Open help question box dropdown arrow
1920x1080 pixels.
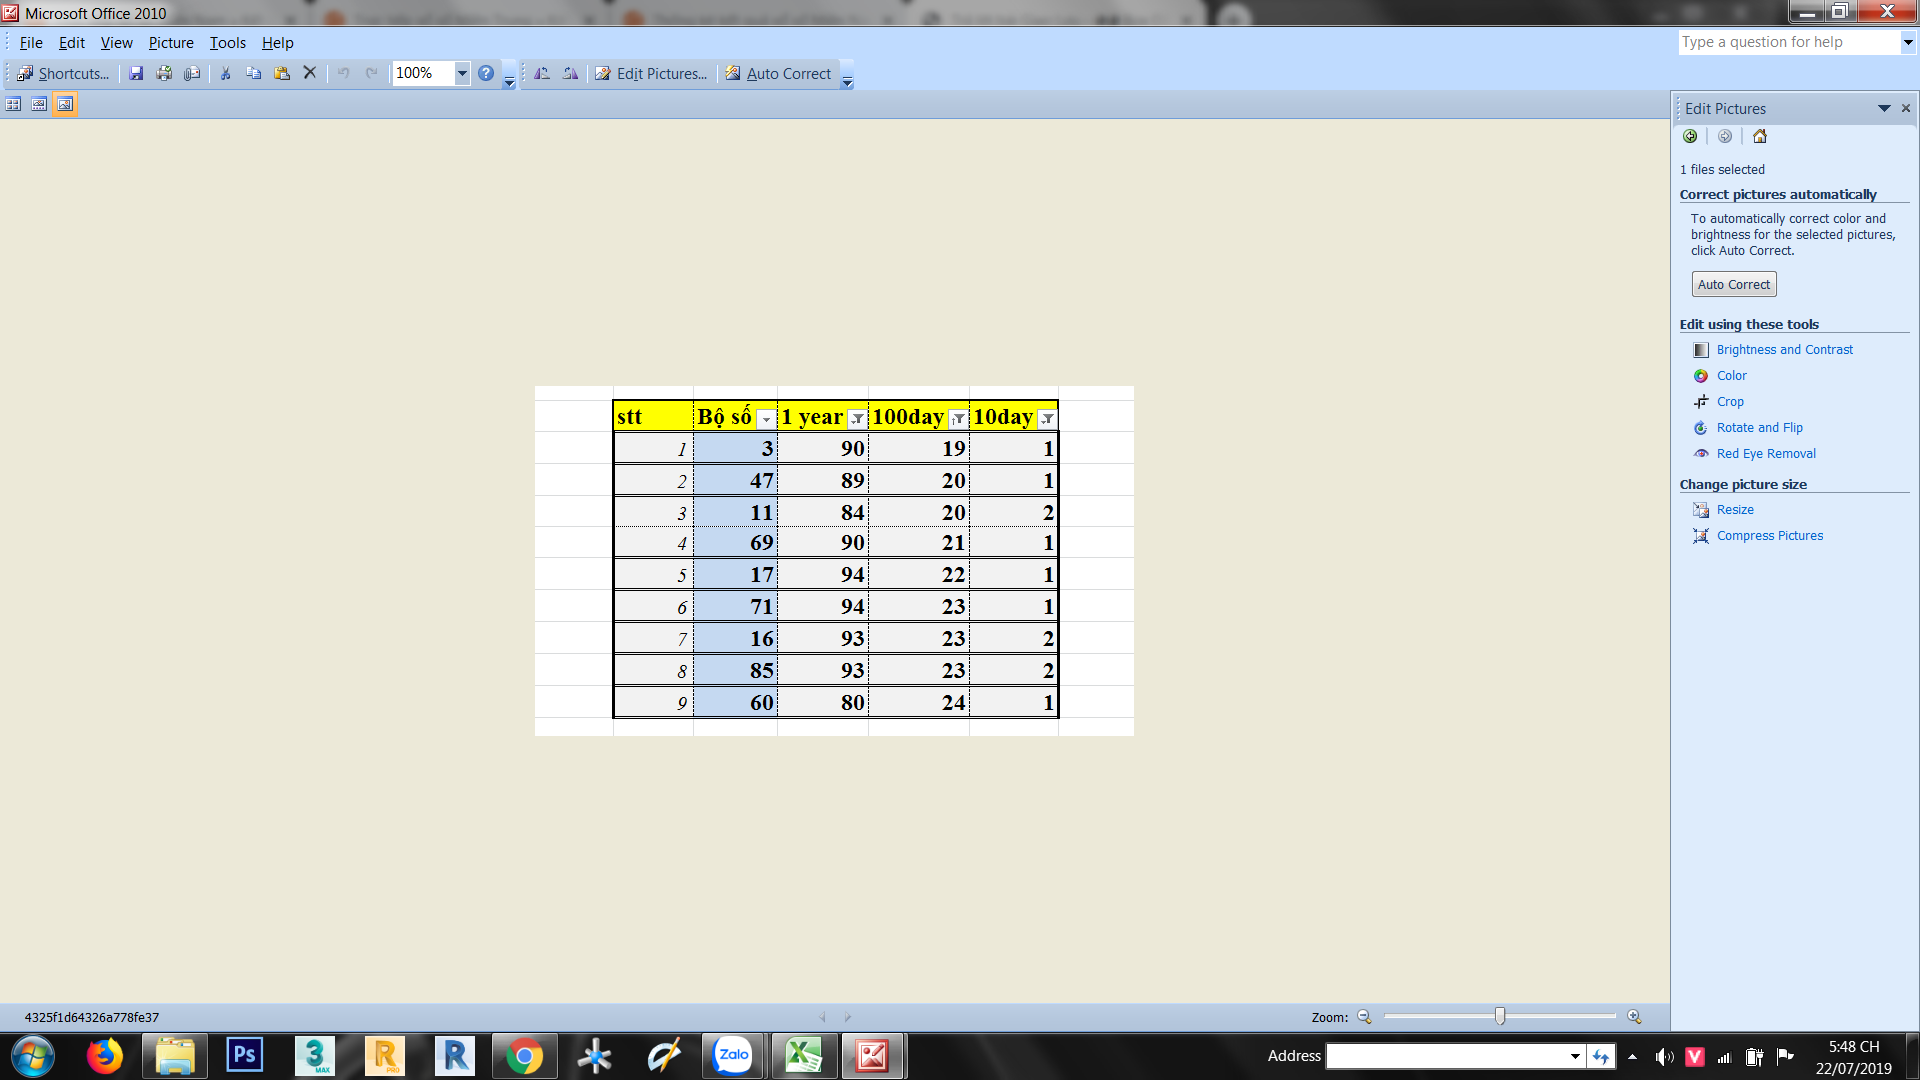[x=1908, y=42]
